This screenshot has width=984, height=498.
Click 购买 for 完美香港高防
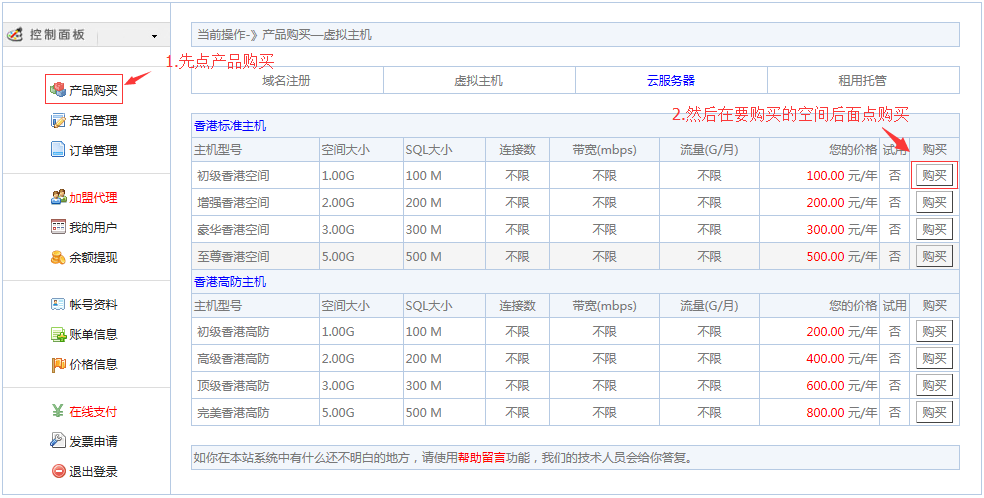934,412
